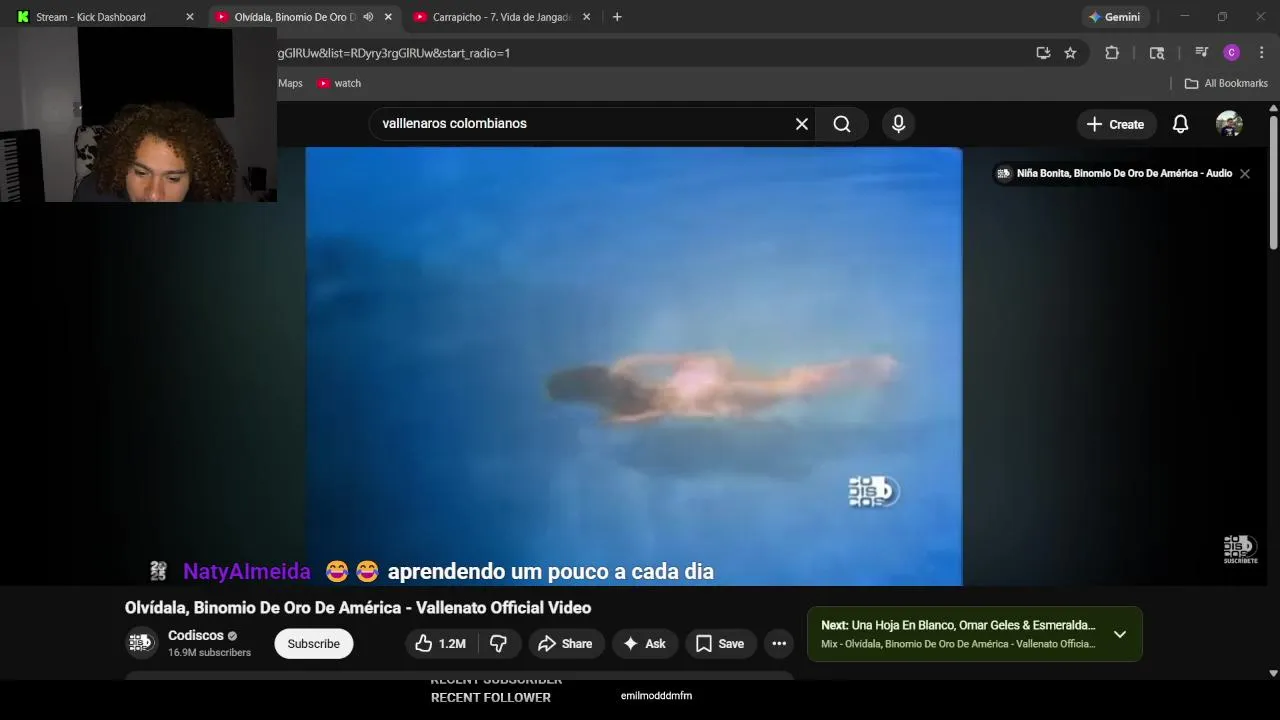
Task: Close the Kick Dashboard tab
Action: click(x=190, y=17)
